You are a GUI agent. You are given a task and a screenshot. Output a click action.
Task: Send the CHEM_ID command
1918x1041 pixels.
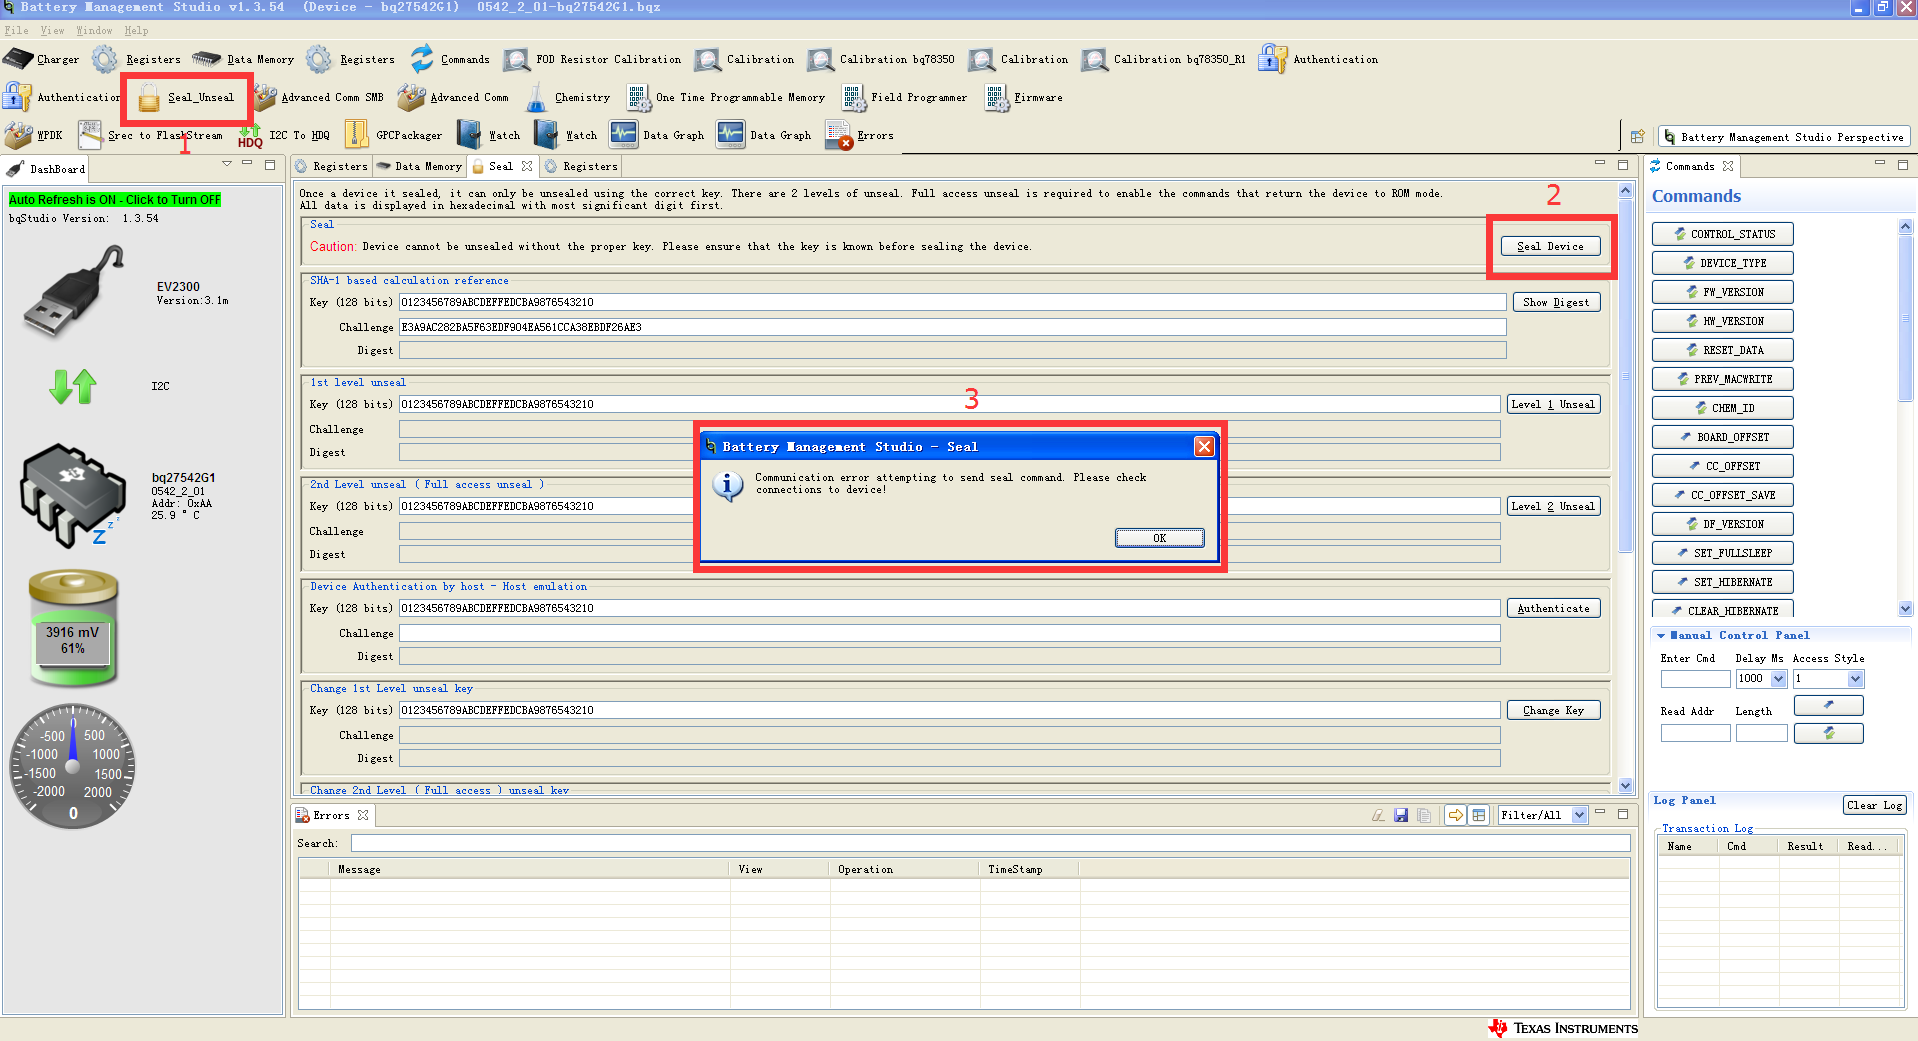(x=1722, y=408)
